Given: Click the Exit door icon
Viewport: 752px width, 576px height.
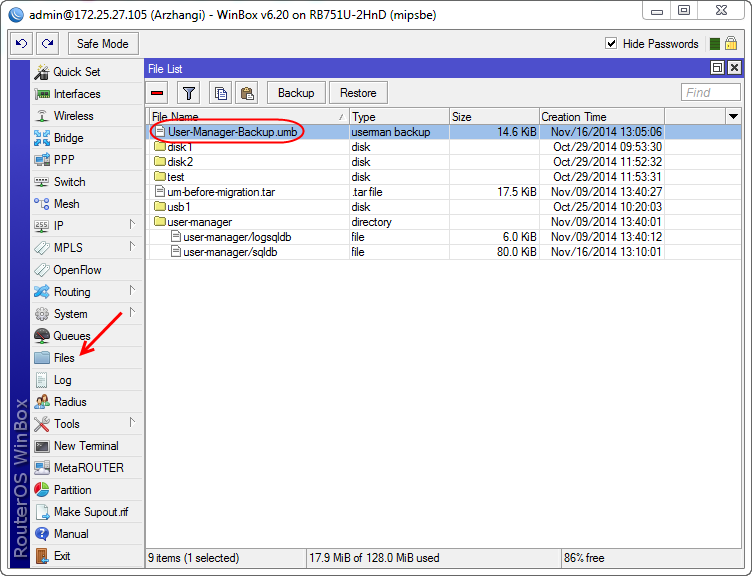Looking at the screenshot, I should 42,556.
